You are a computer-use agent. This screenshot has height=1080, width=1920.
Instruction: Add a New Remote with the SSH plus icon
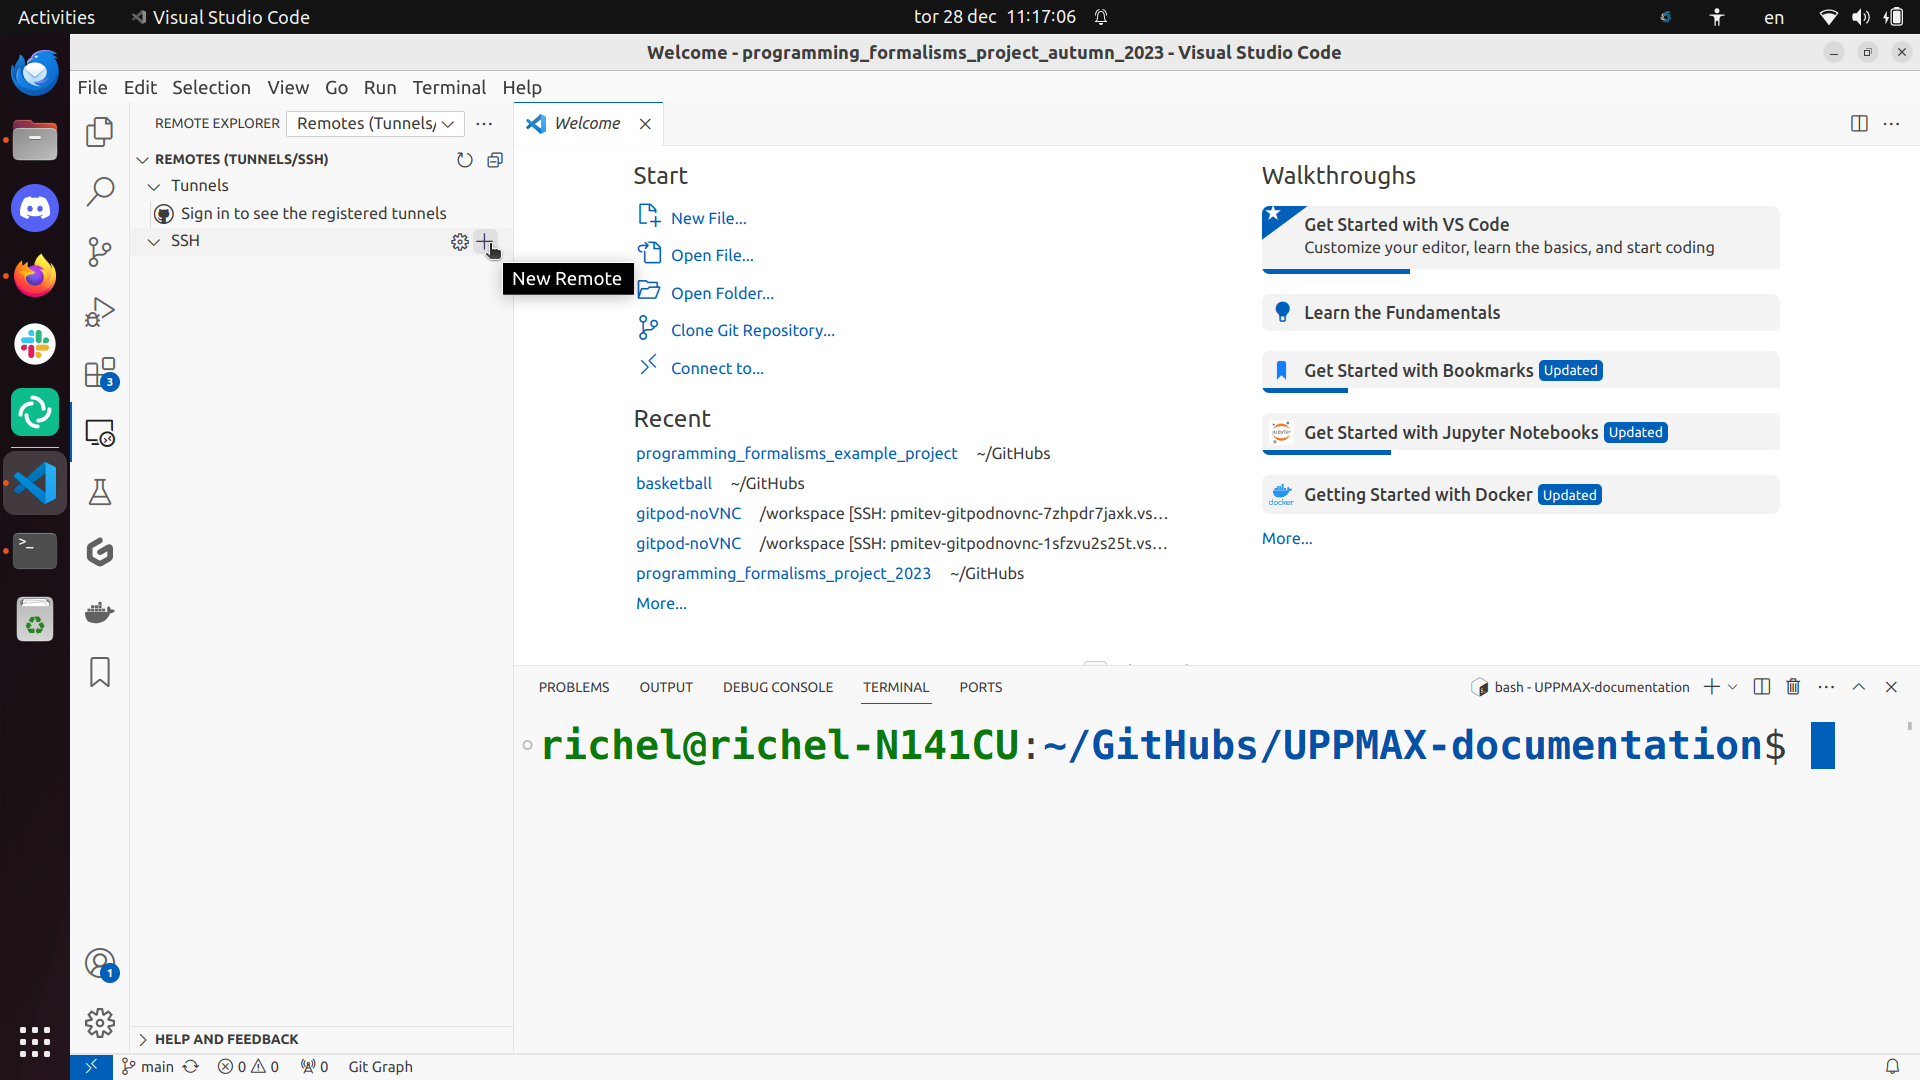(487, 241)
